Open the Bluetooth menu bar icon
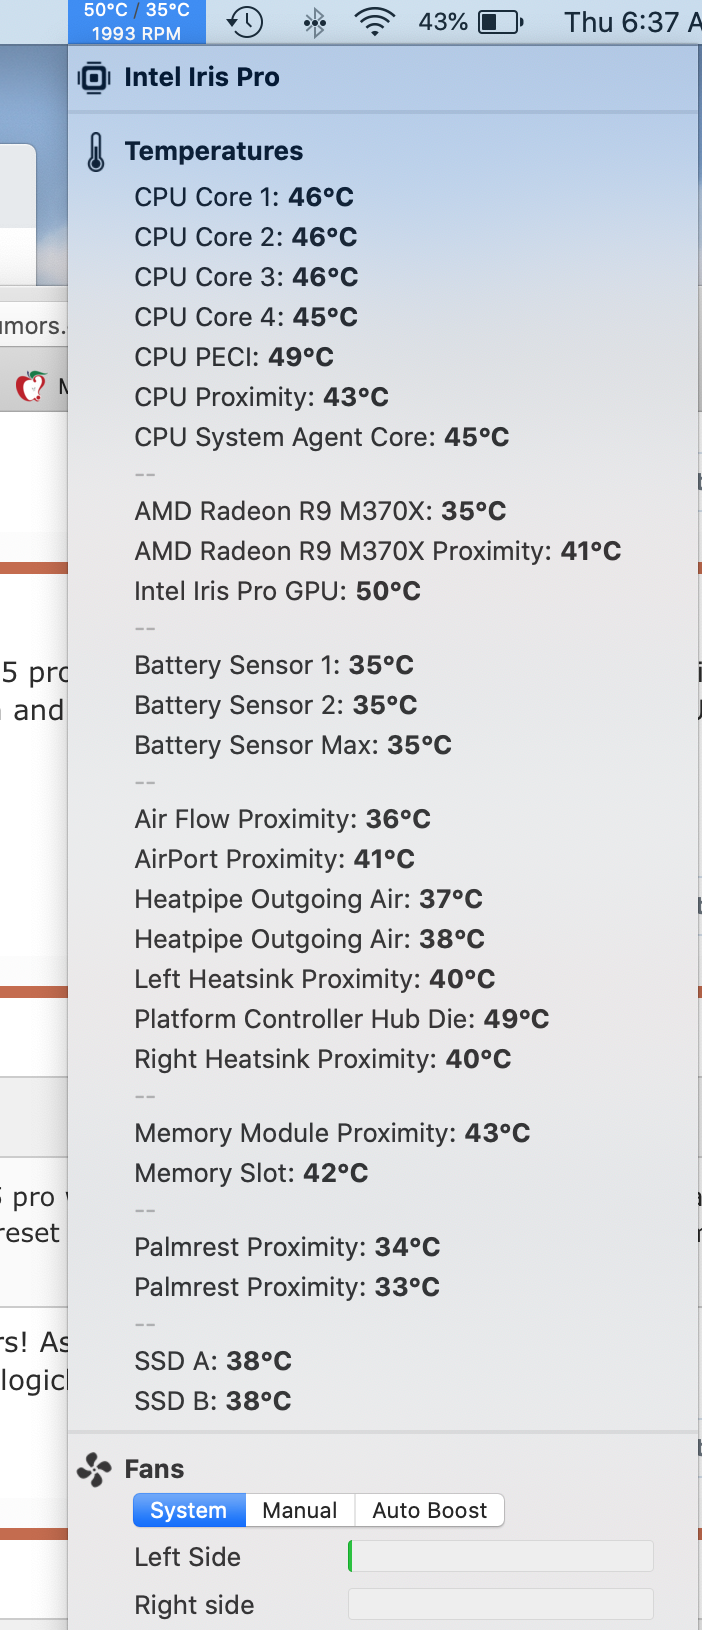This screenshot has height=1630, width=702. click(x=315, y=22)
